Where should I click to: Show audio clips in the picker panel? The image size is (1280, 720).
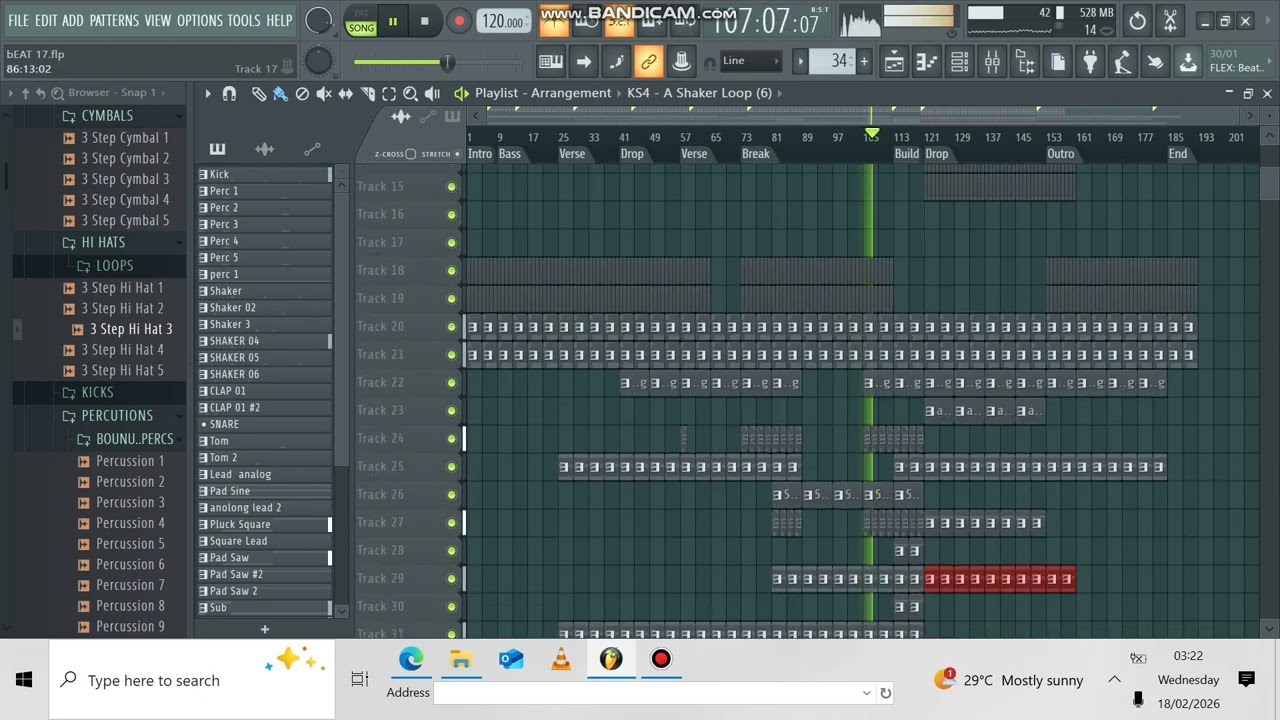tap(265, 149)
